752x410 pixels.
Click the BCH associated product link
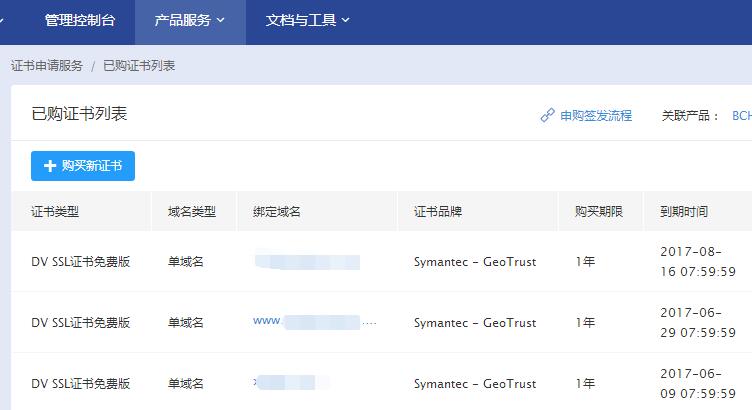pos(741,115)
